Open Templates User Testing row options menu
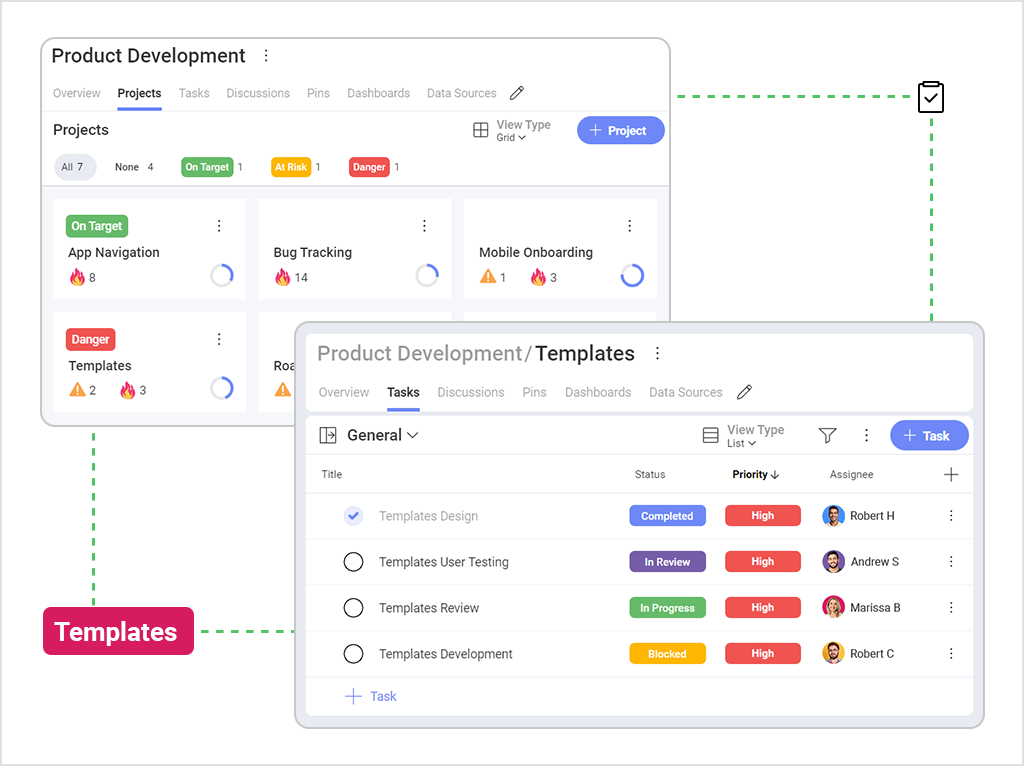Screen dimensions: 1024x766 pos(951,562)
